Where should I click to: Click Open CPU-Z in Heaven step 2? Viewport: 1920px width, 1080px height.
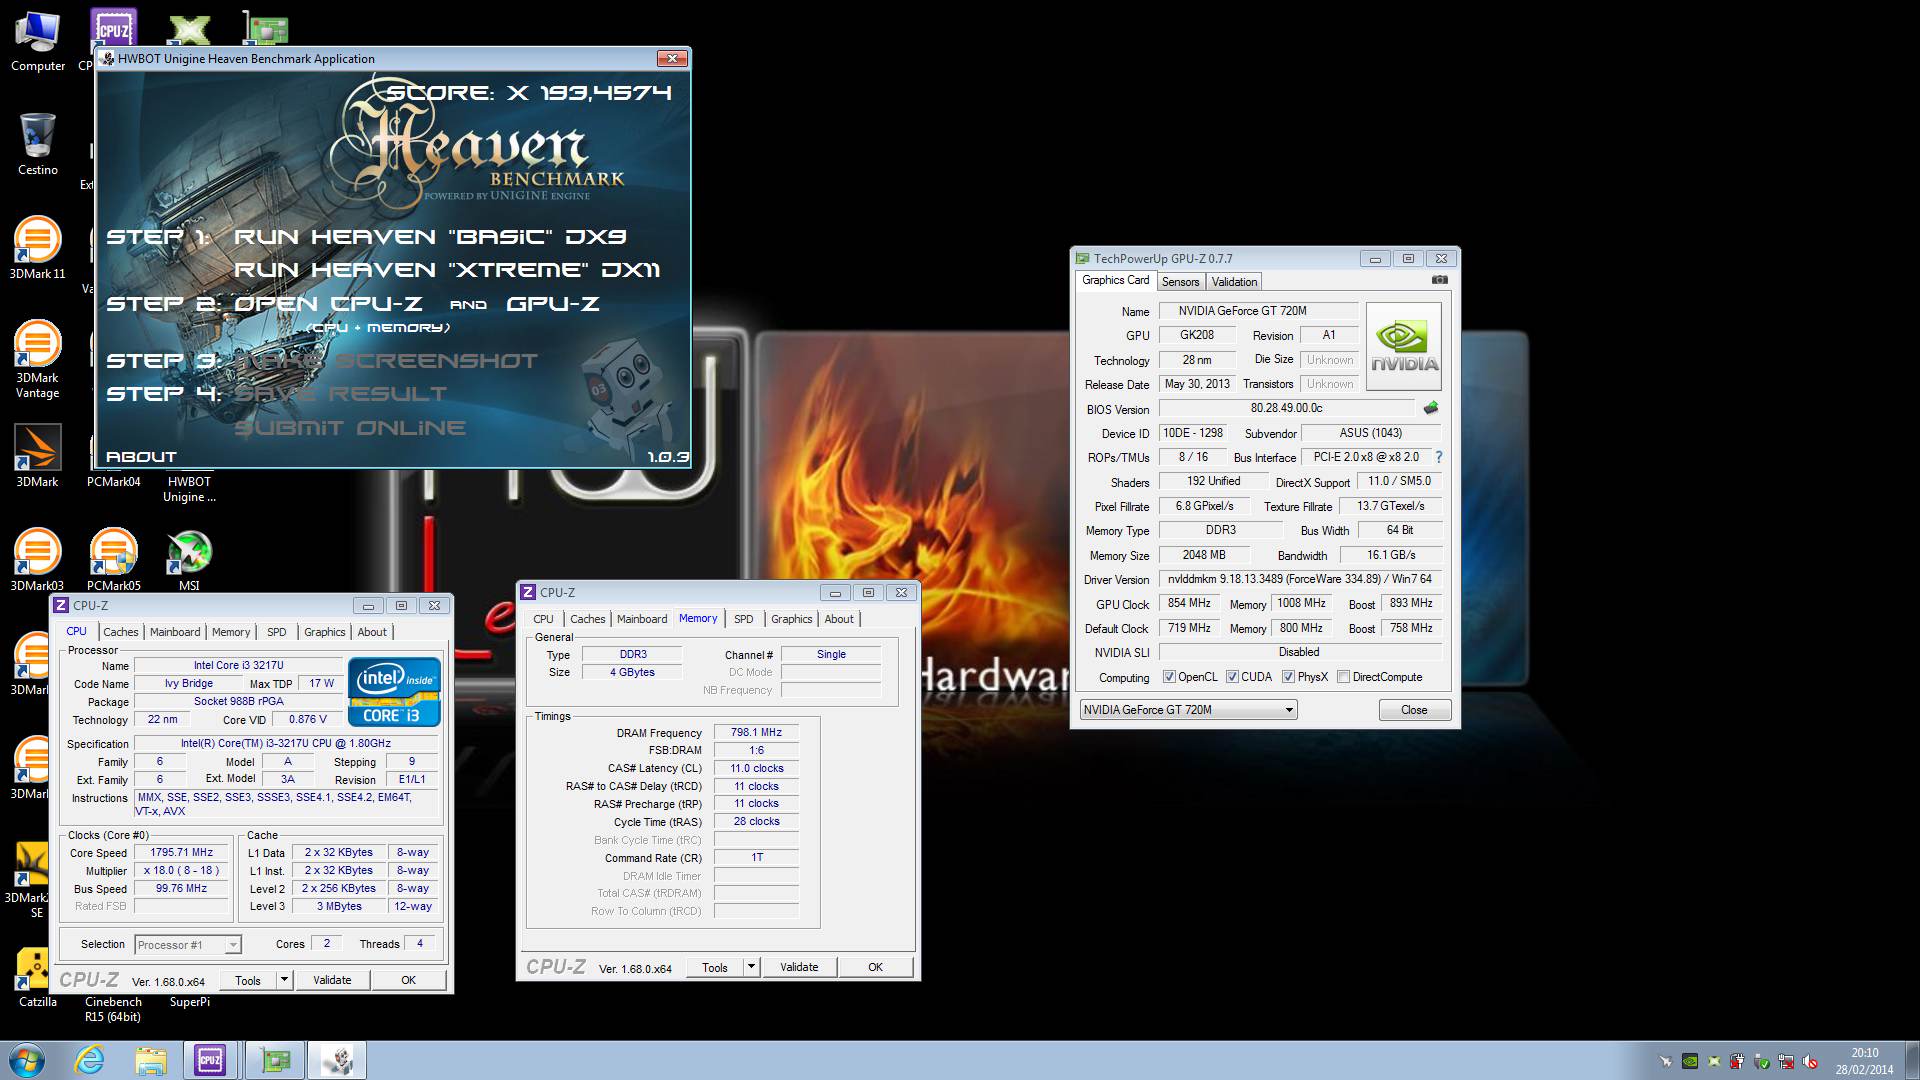pyautogui.click(x=328, y=304)
